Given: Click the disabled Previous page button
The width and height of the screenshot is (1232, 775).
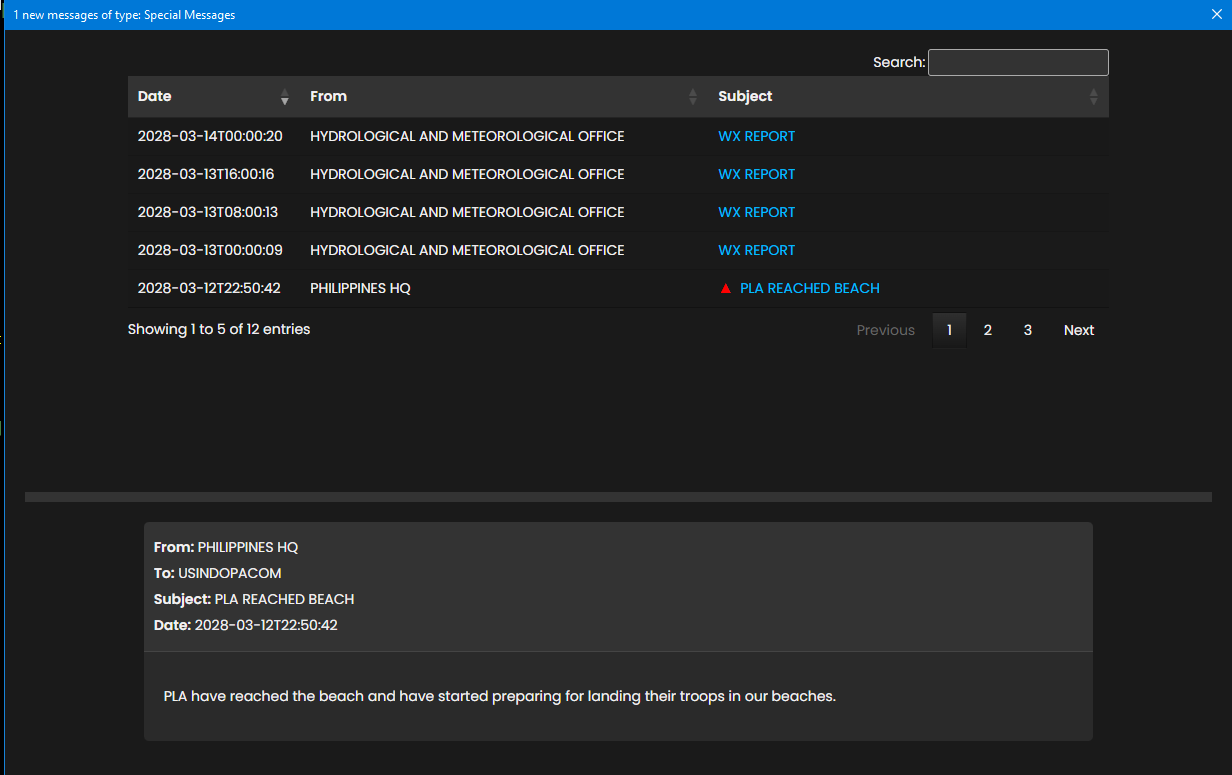Looking at the screenshot, I should (x=886, y=330).
